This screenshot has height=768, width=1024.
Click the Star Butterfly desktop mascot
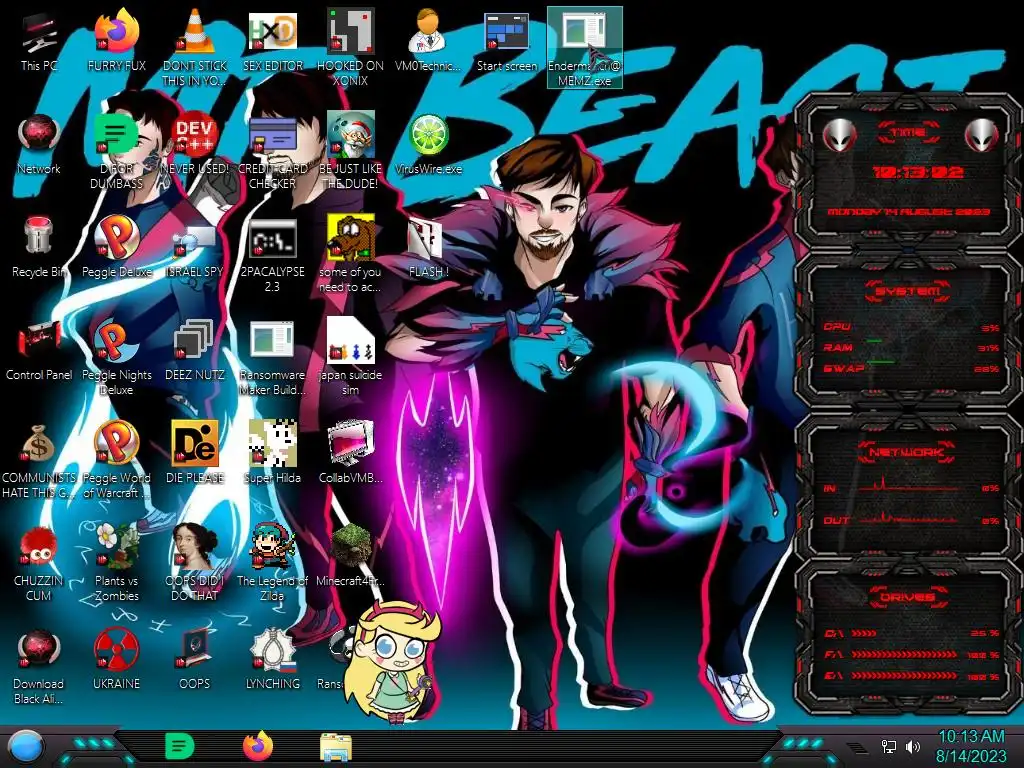[392, 661]
